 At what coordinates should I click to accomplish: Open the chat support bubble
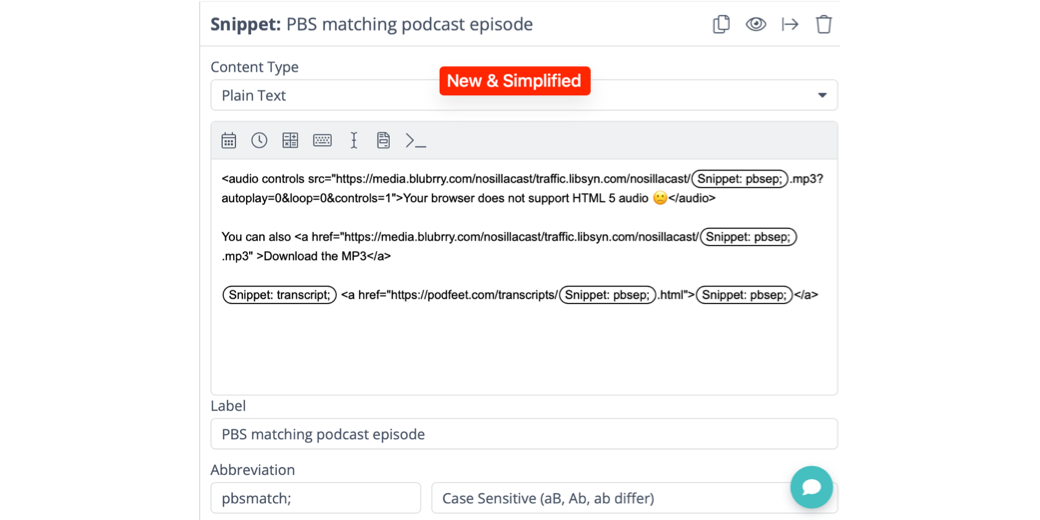point(811,487)
